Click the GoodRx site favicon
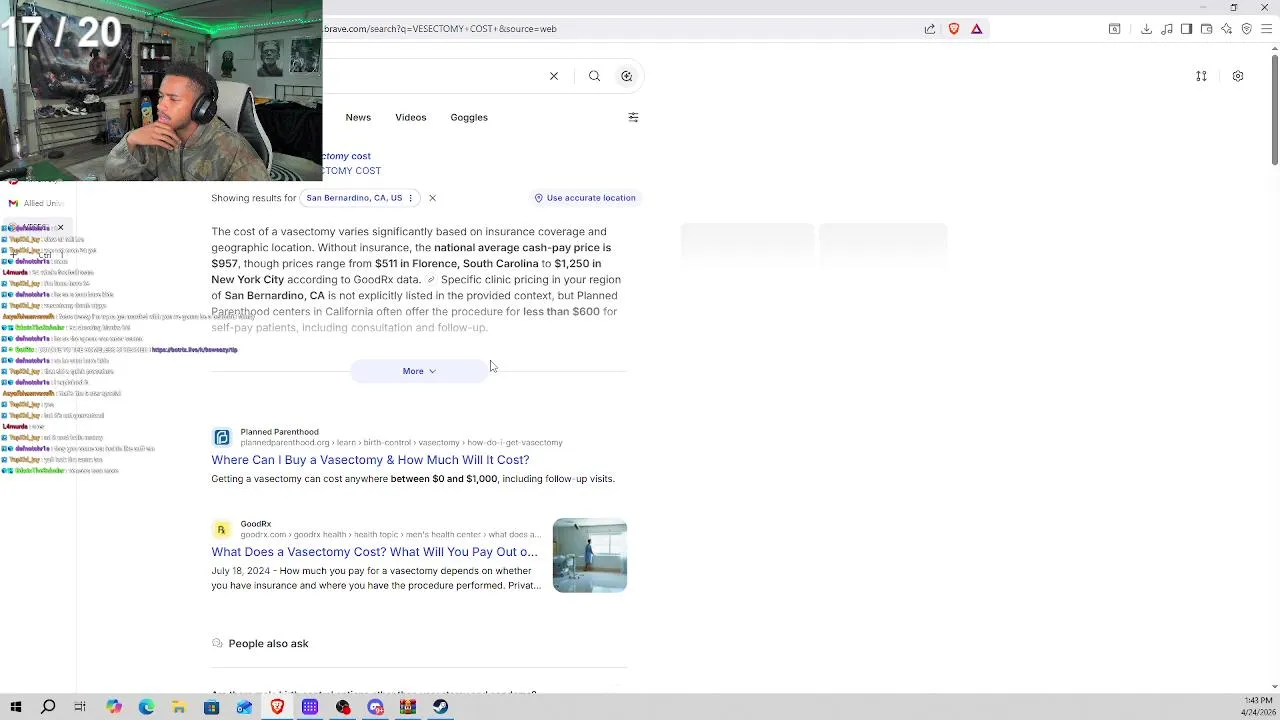This screenshot has width=1280, height=720. 222,530
